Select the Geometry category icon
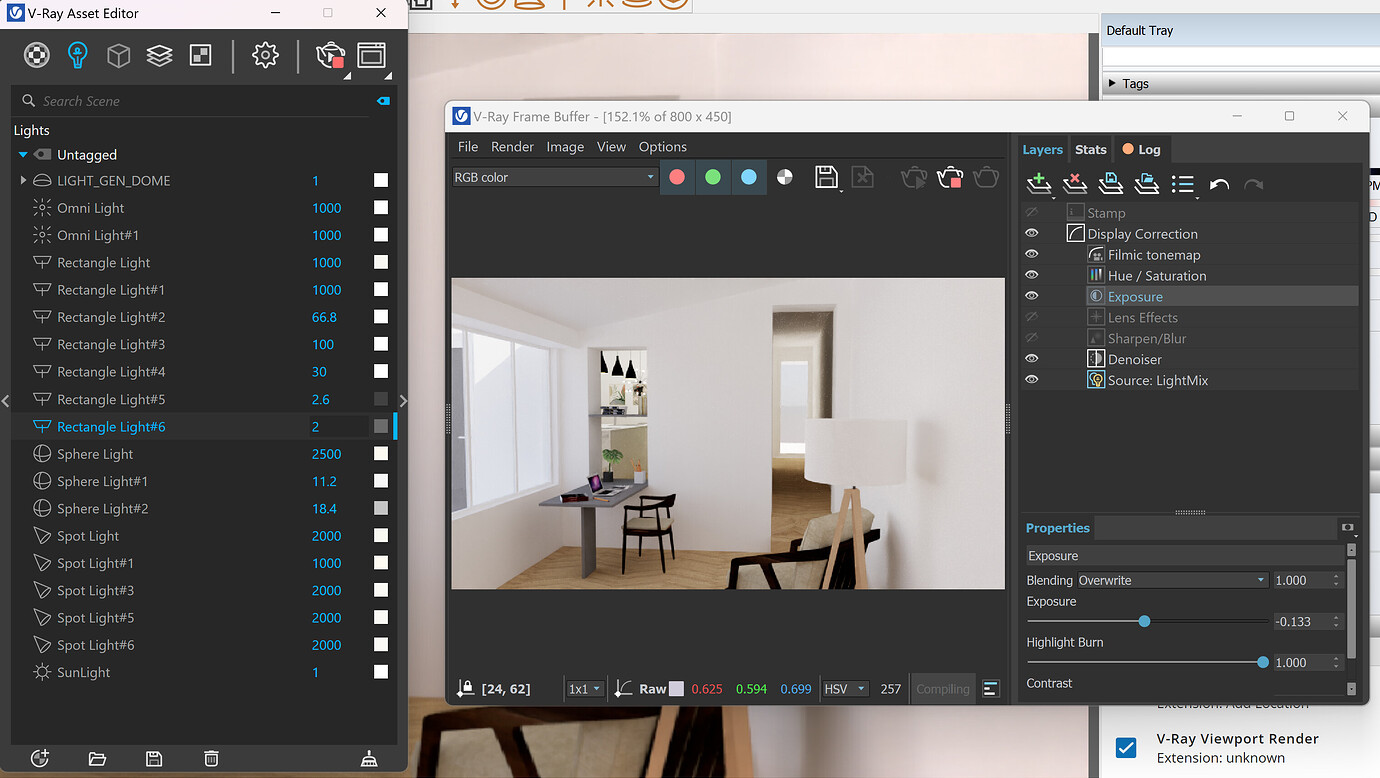Viewport: 1380px width, 778px height. click(118, 55)
